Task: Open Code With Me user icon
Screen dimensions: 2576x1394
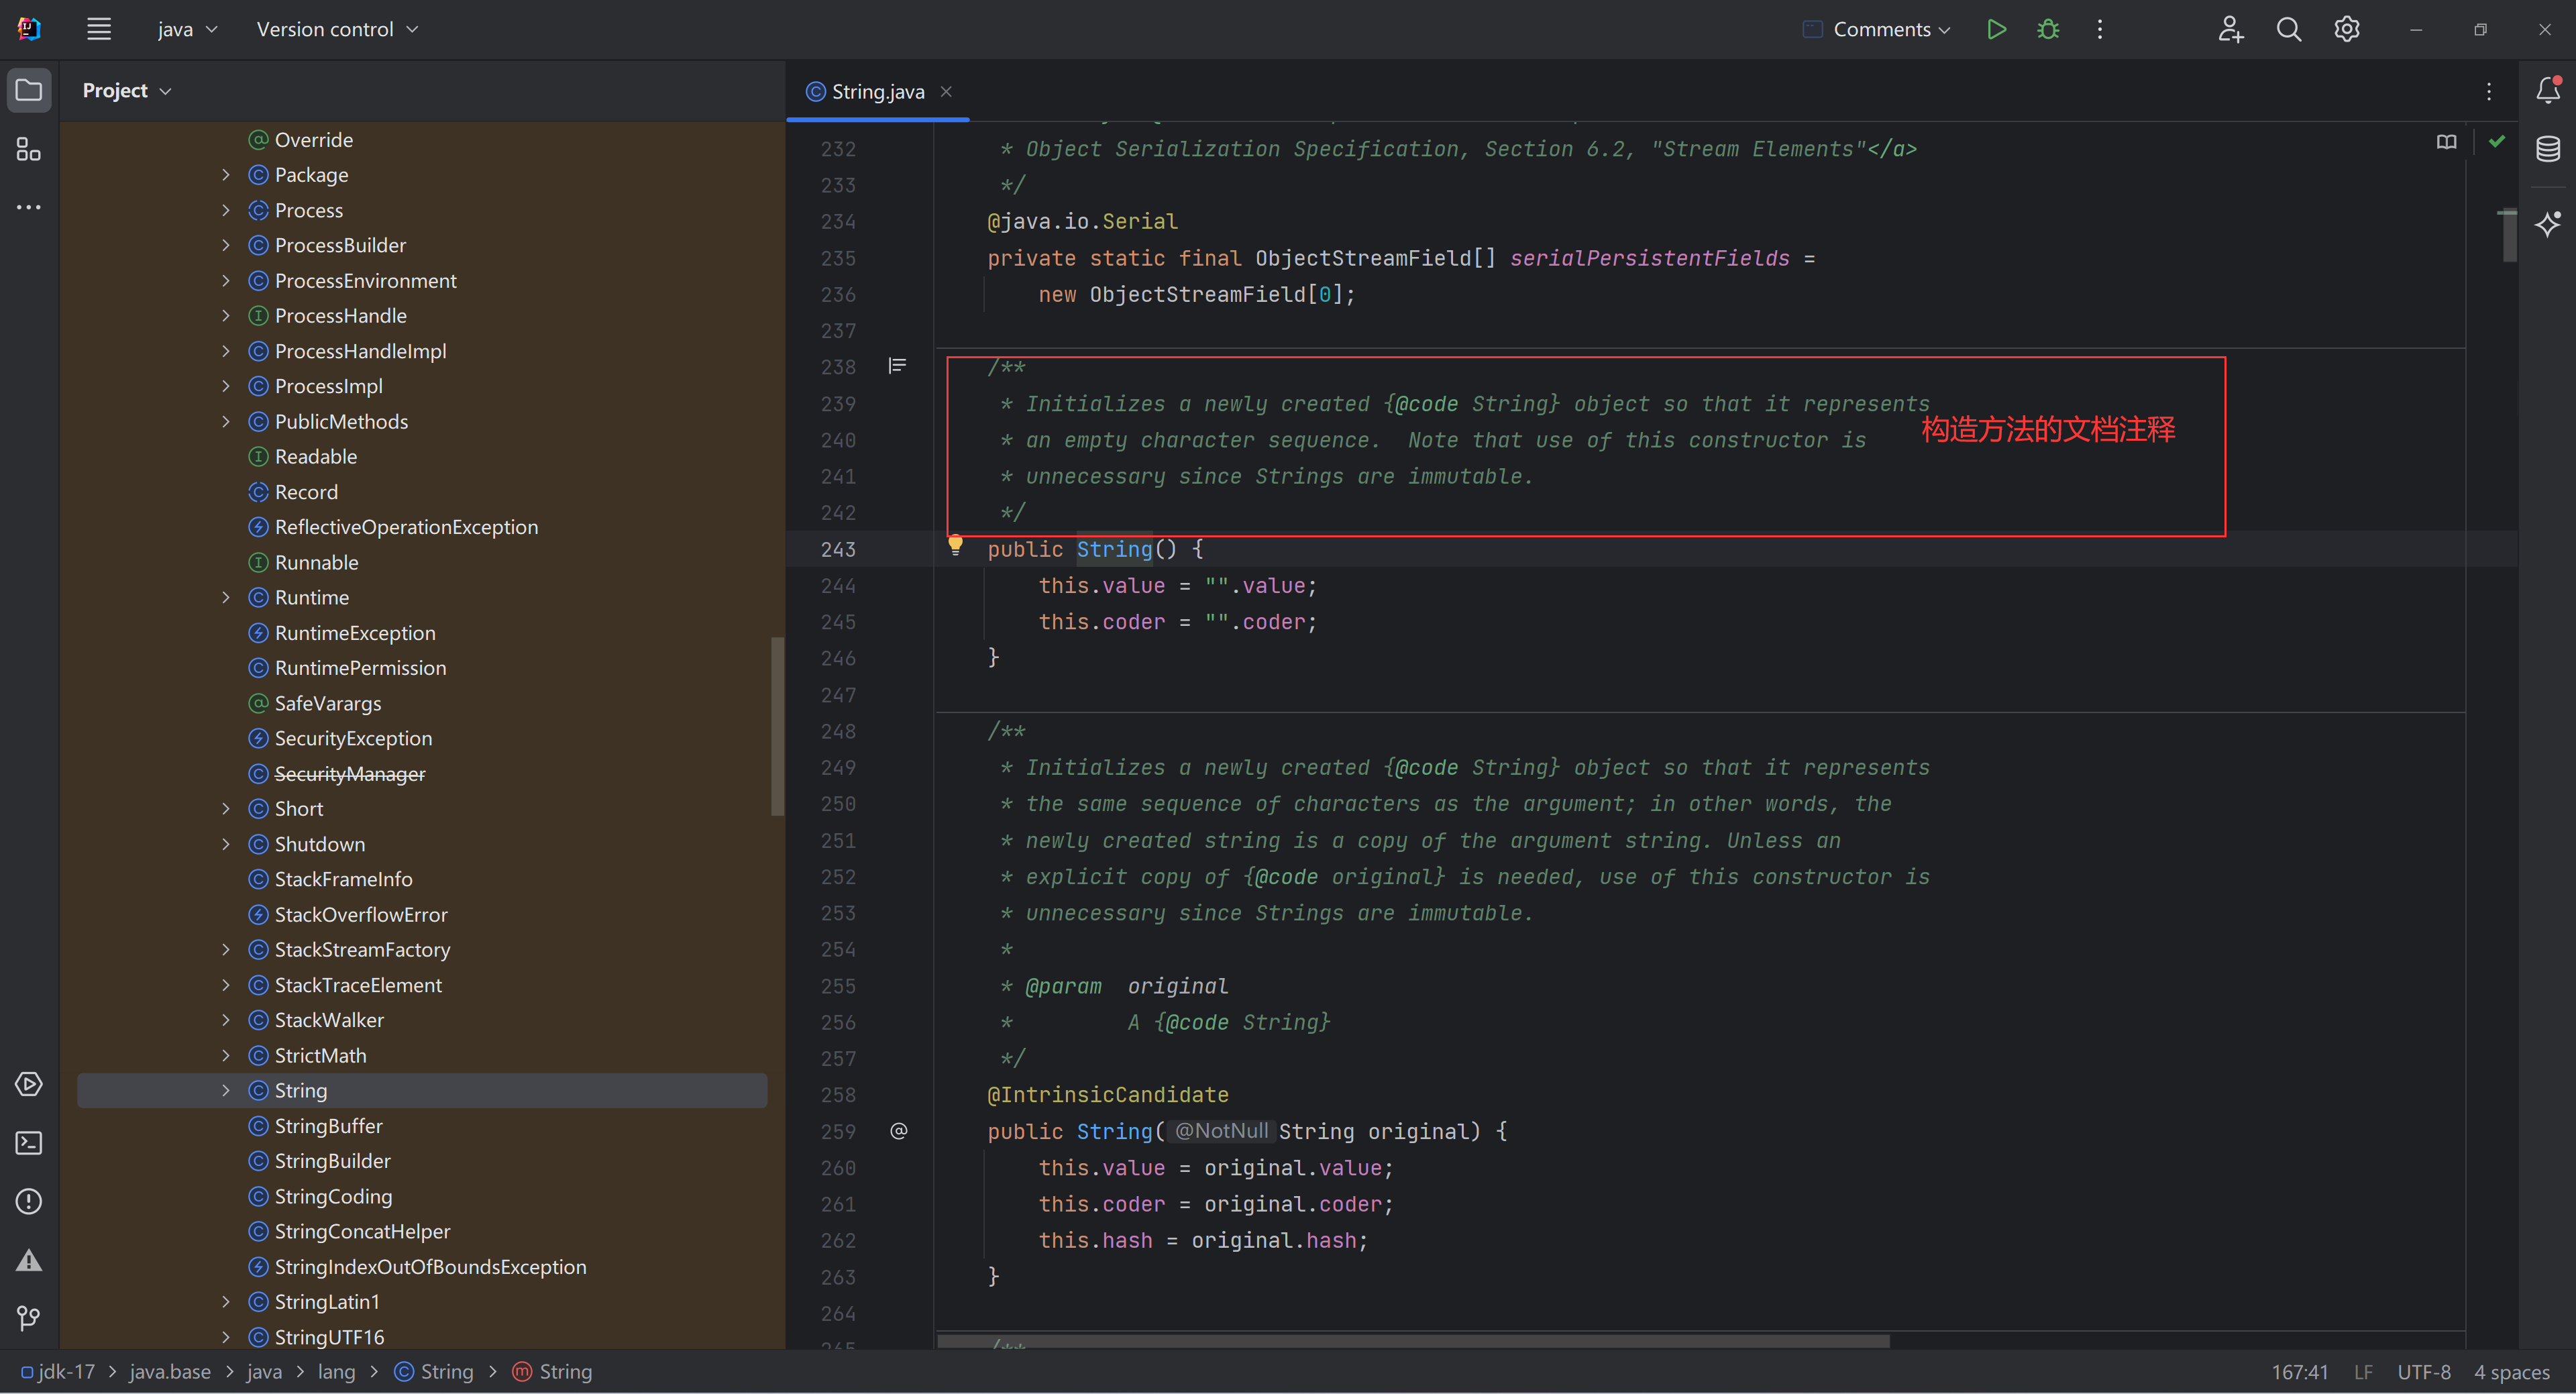Action: pyautogui.click(x=2230, y=29)
